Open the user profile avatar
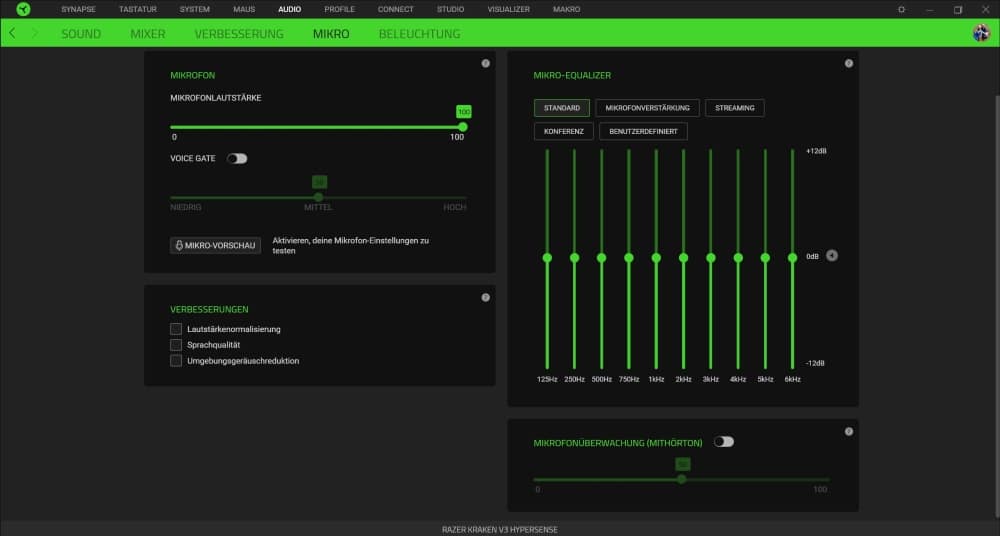Image resolution: width=1000 pixels, height=536 pixels. [x=981, y=33]
